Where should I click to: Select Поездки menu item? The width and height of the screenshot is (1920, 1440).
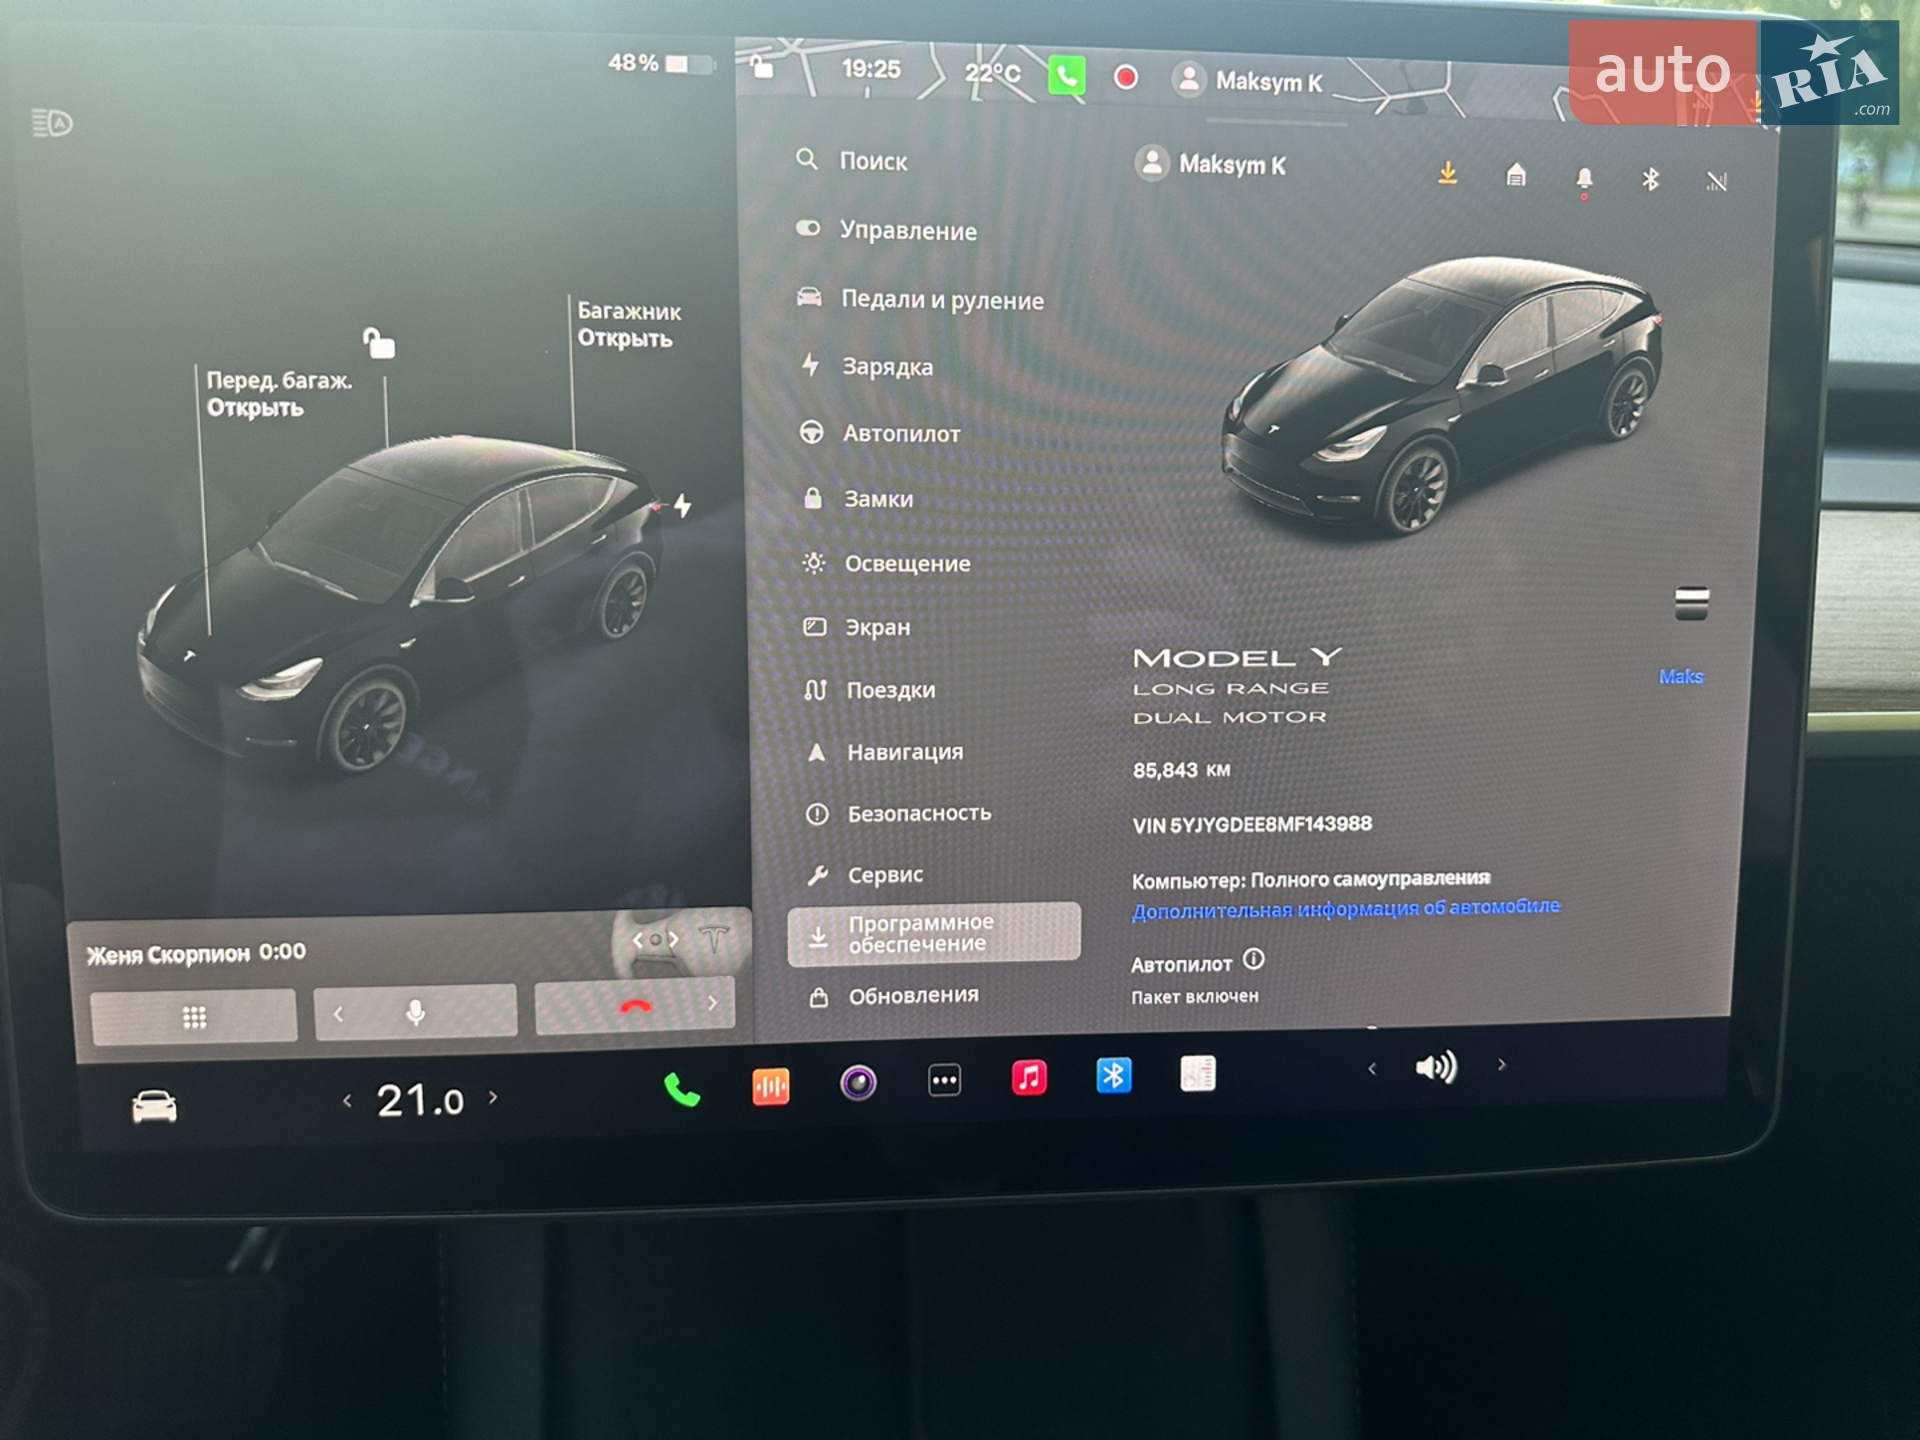pyautogui.click(x=870, y=689)
